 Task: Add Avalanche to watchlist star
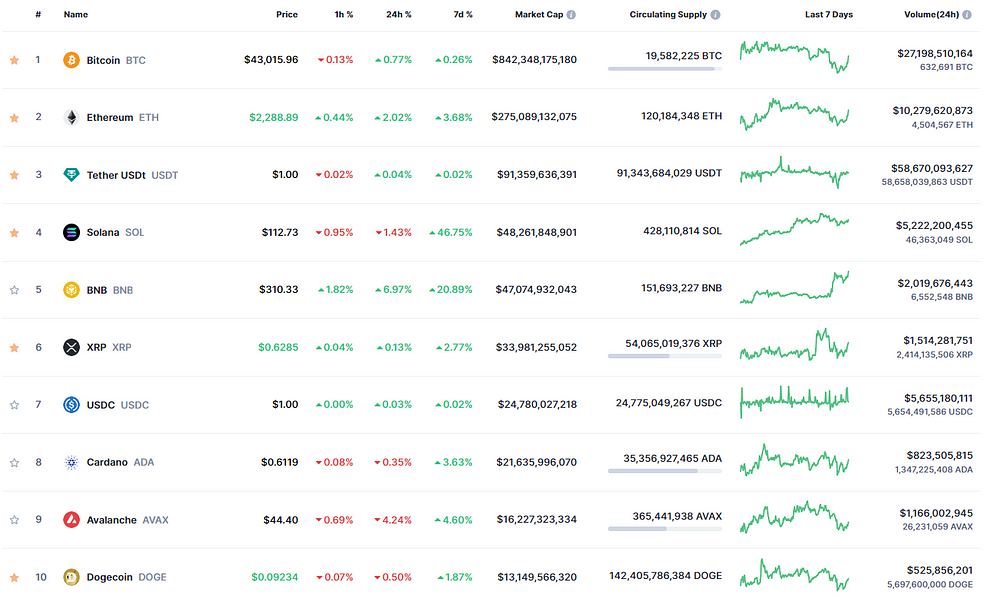pyautogui.click(x=14, y=520)
